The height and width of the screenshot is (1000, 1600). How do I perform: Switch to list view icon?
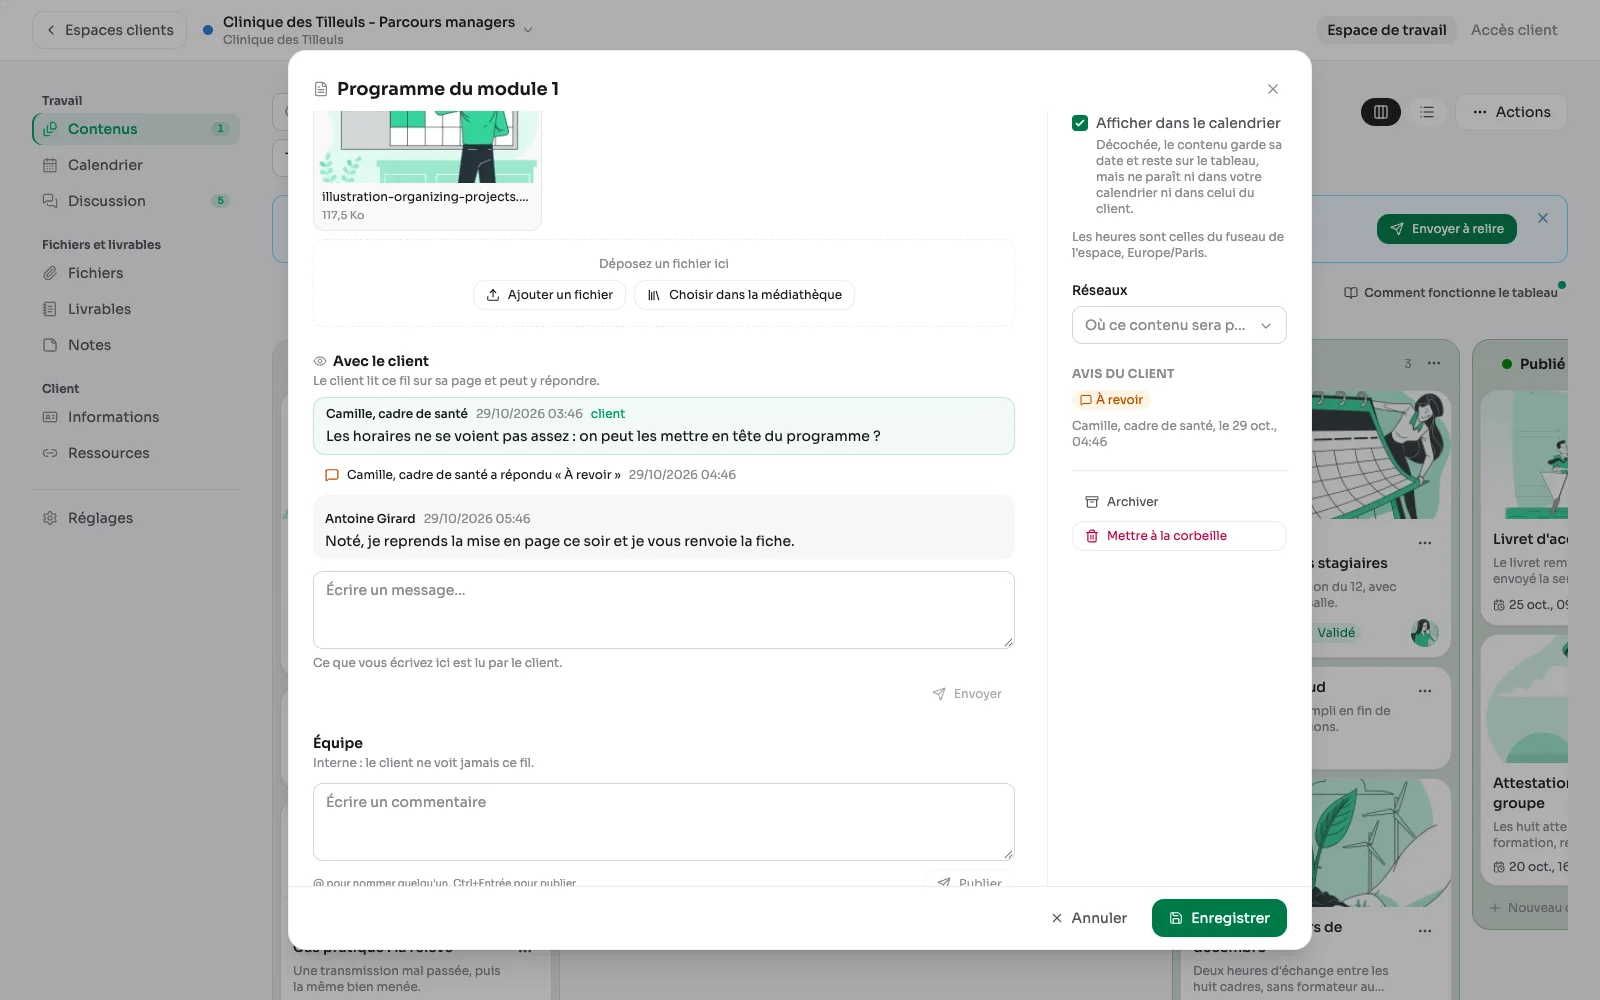tap(1427, 112)
